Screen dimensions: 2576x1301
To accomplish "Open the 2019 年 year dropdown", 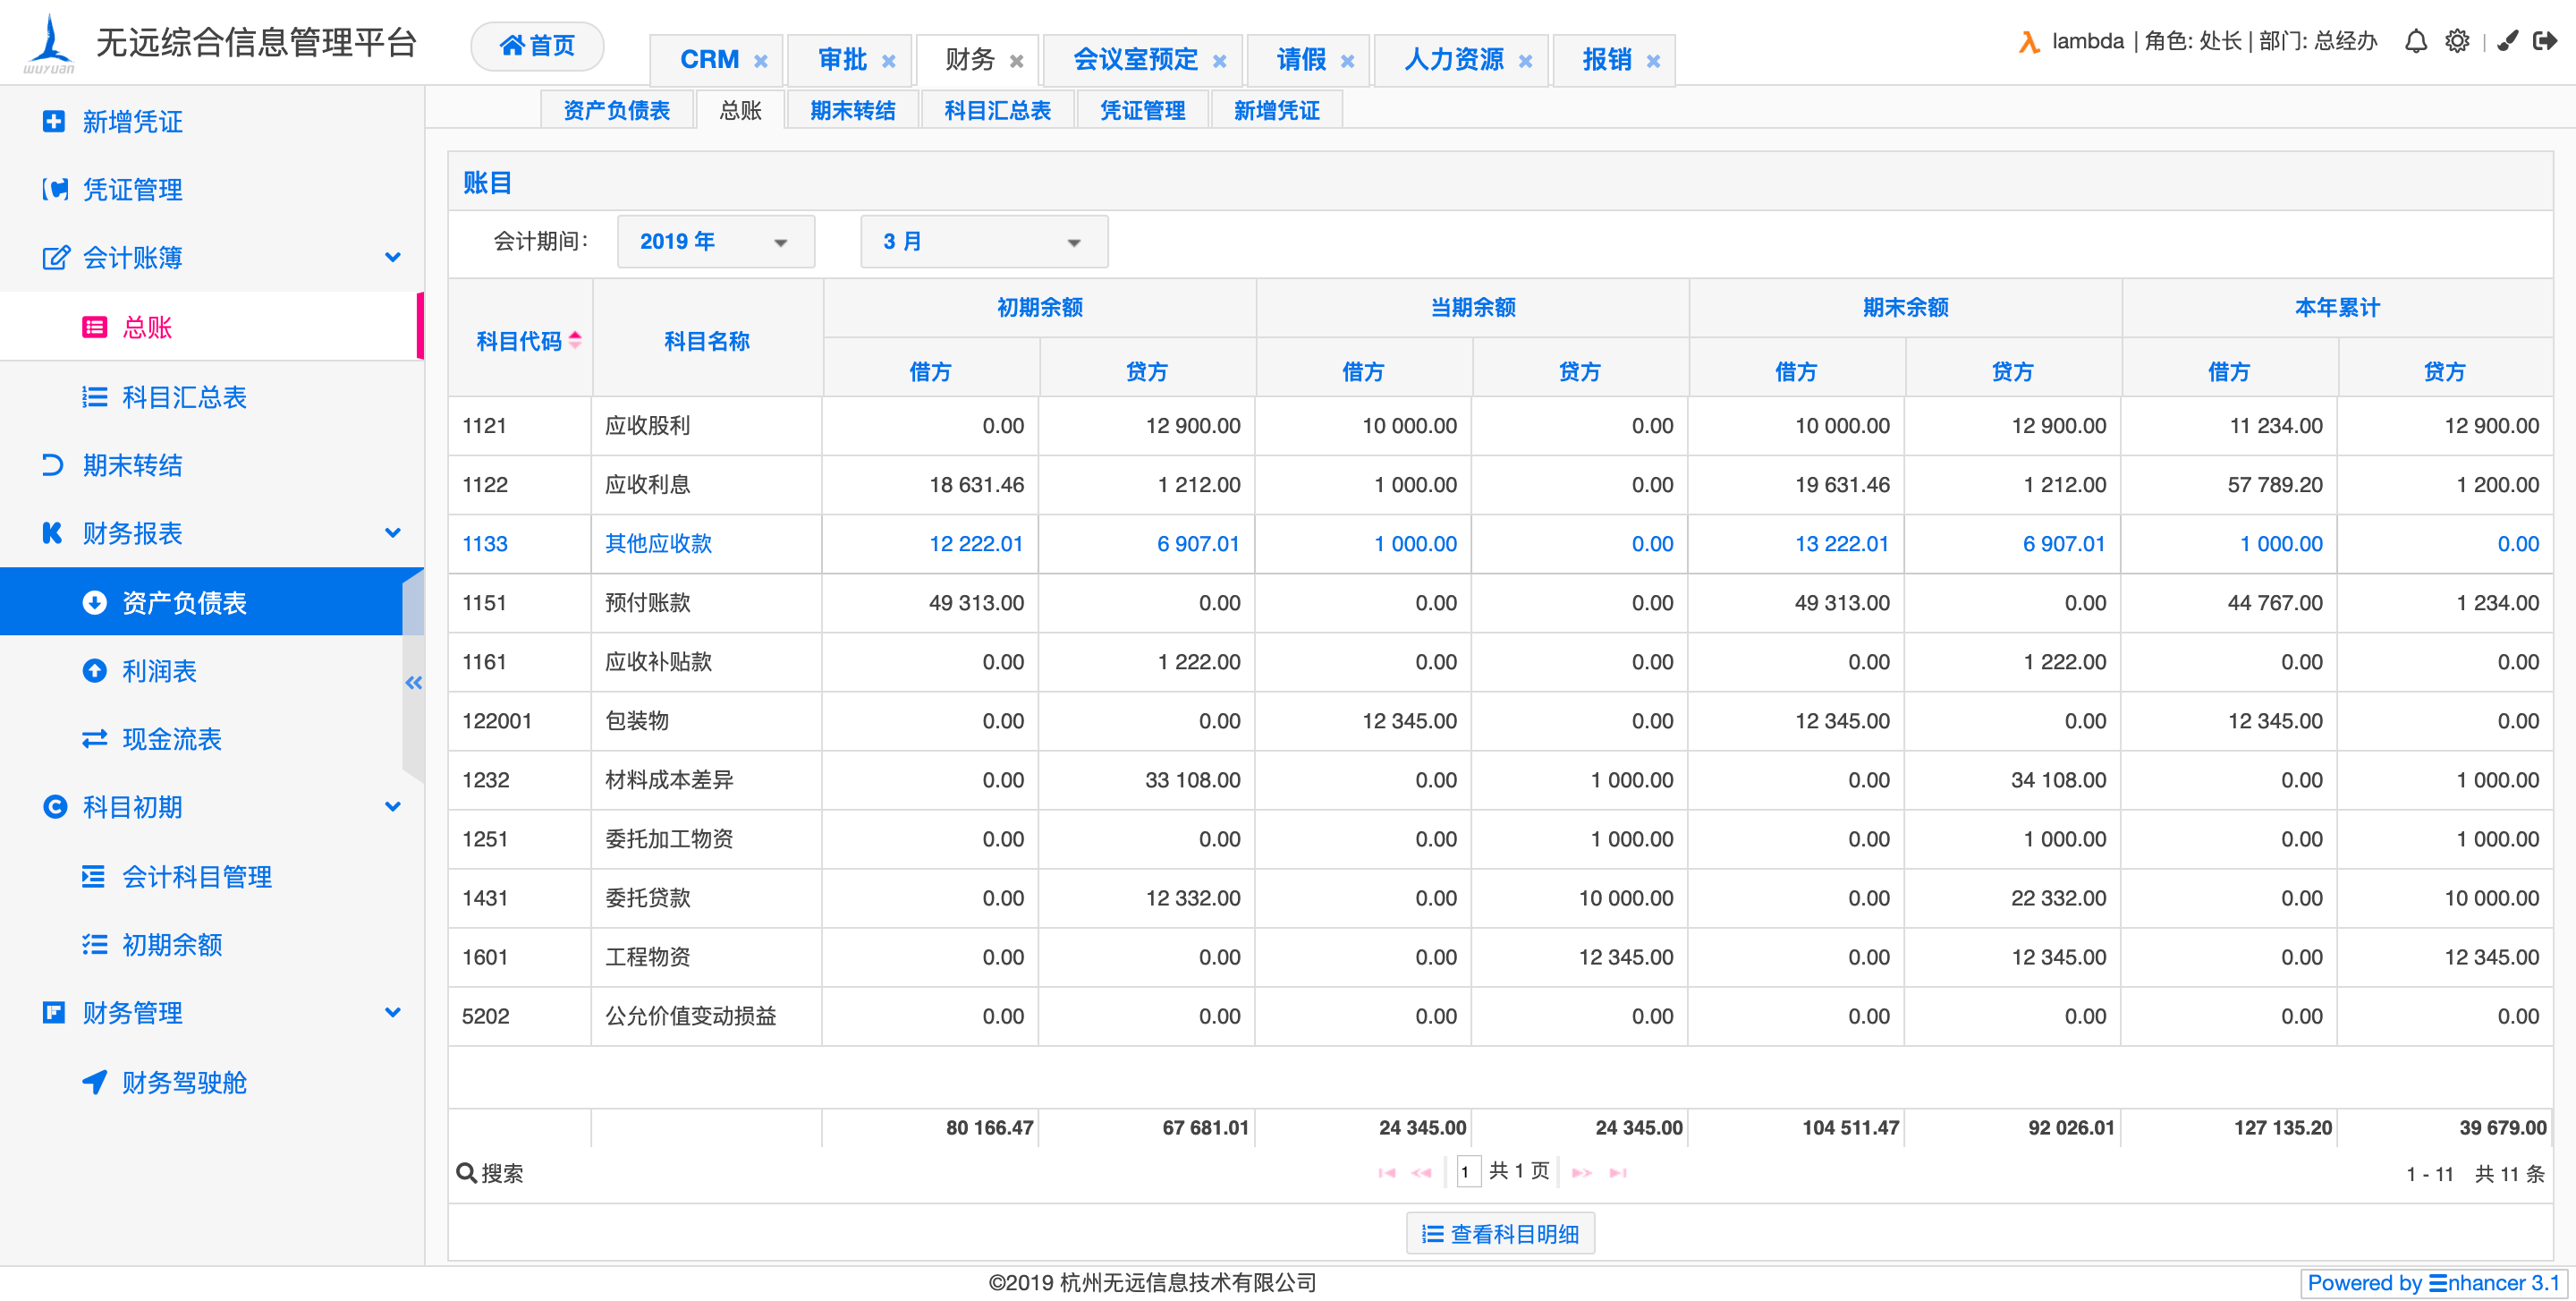I will pos(715,242).
